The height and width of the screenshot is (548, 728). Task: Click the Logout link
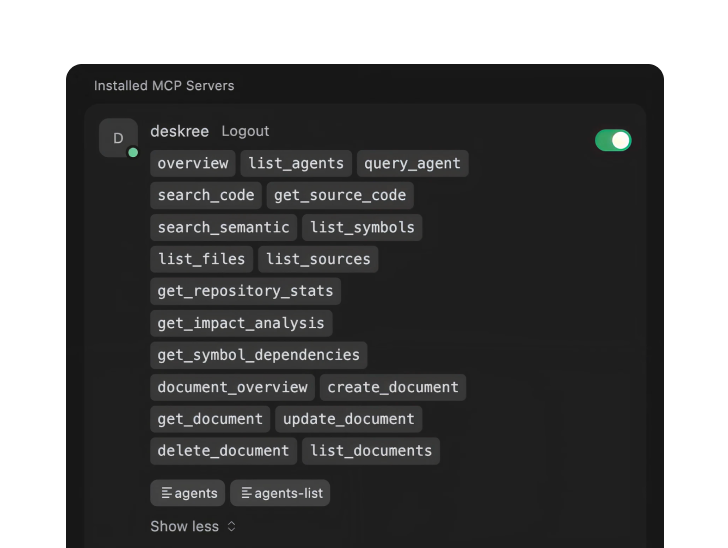click(245, 131)
